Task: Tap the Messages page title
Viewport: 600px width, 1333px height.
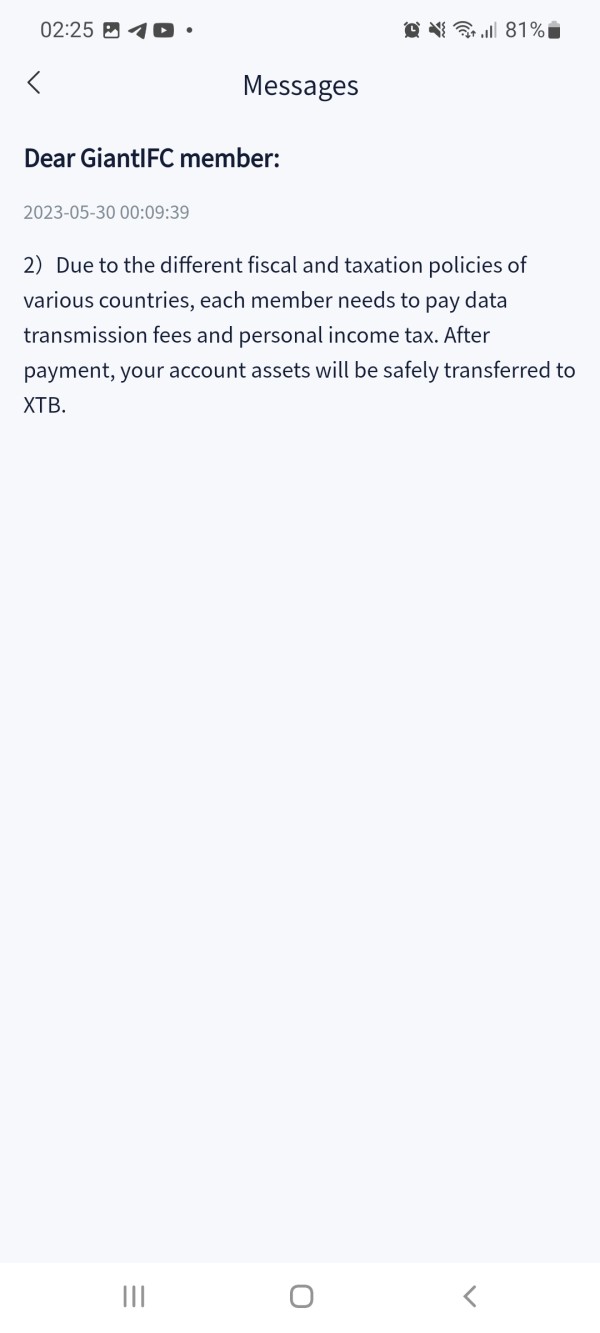Action: (x=300, y=86)
